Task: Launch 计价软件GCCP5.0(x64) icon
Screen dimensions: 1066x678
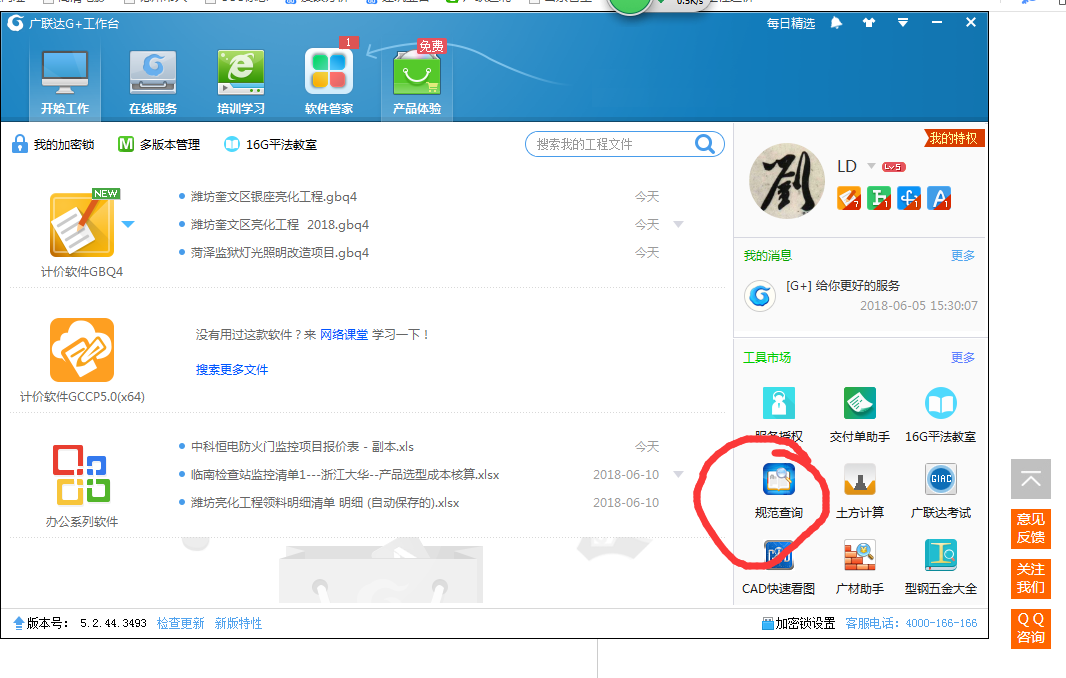Action: pyautogui.click(x=82, y=350)
